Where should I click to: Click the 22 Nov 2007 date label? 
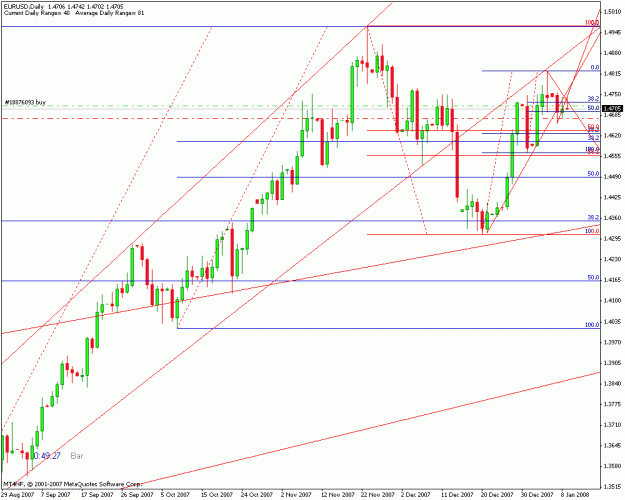[377, 495]
